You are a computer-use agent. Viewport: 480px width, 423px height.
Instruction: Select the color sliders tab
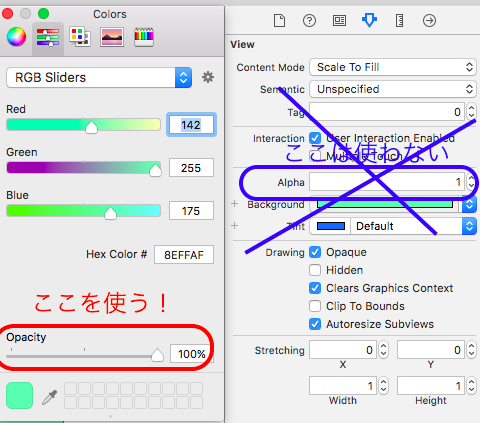pyautogui.click(x=48, y=37)
